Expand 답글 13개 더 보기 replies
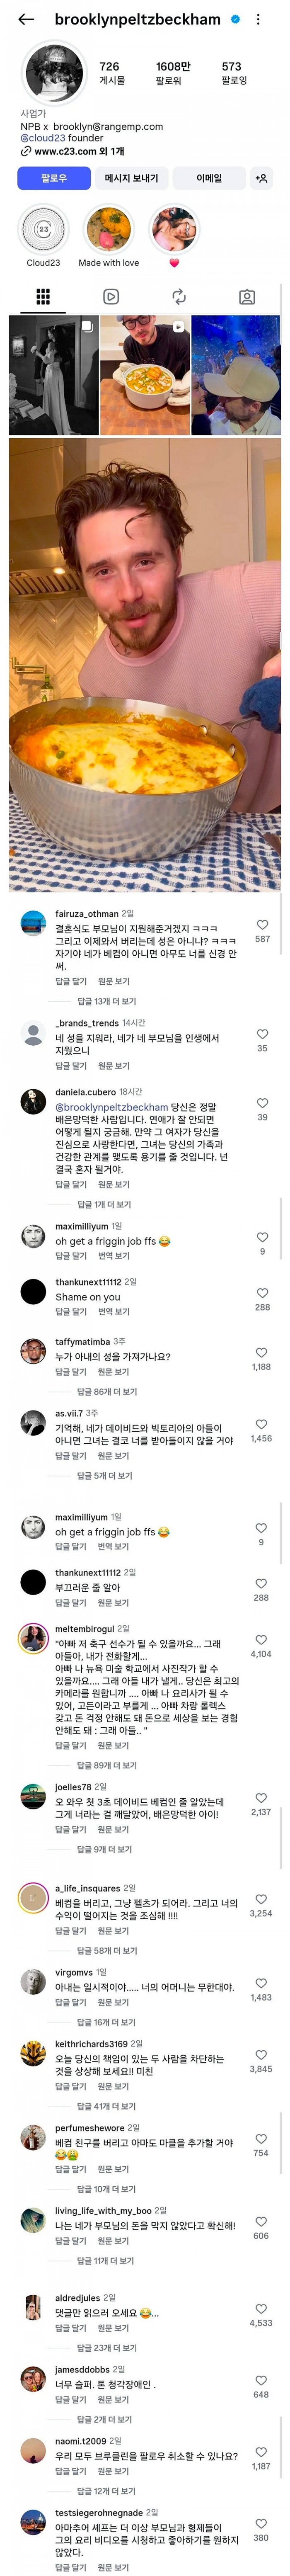The height and width of the screenshot is (2576, 290). 106,1001
